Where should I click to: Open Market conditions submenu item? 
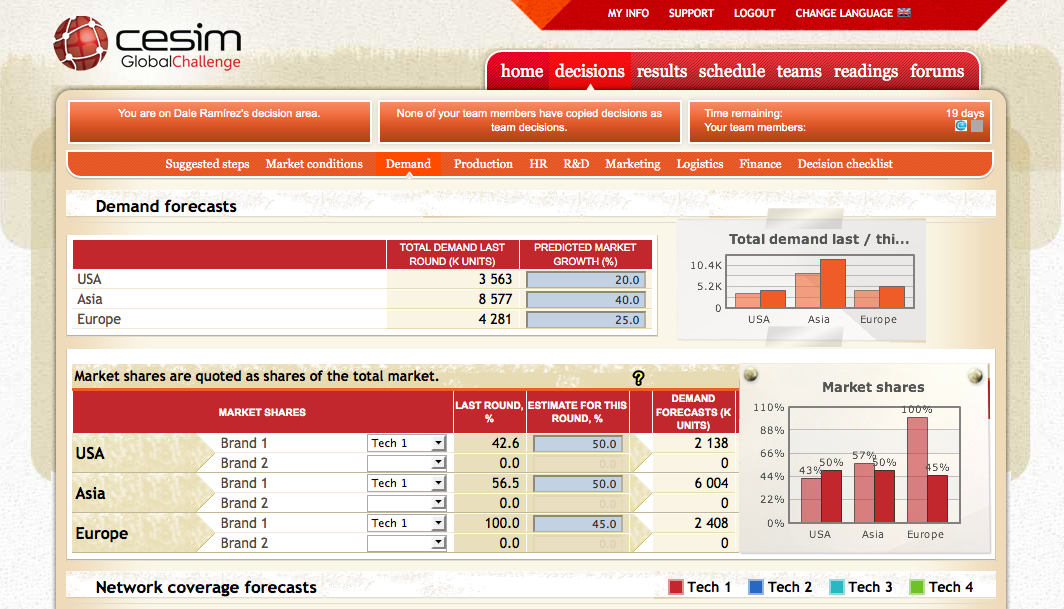(314, 164)
